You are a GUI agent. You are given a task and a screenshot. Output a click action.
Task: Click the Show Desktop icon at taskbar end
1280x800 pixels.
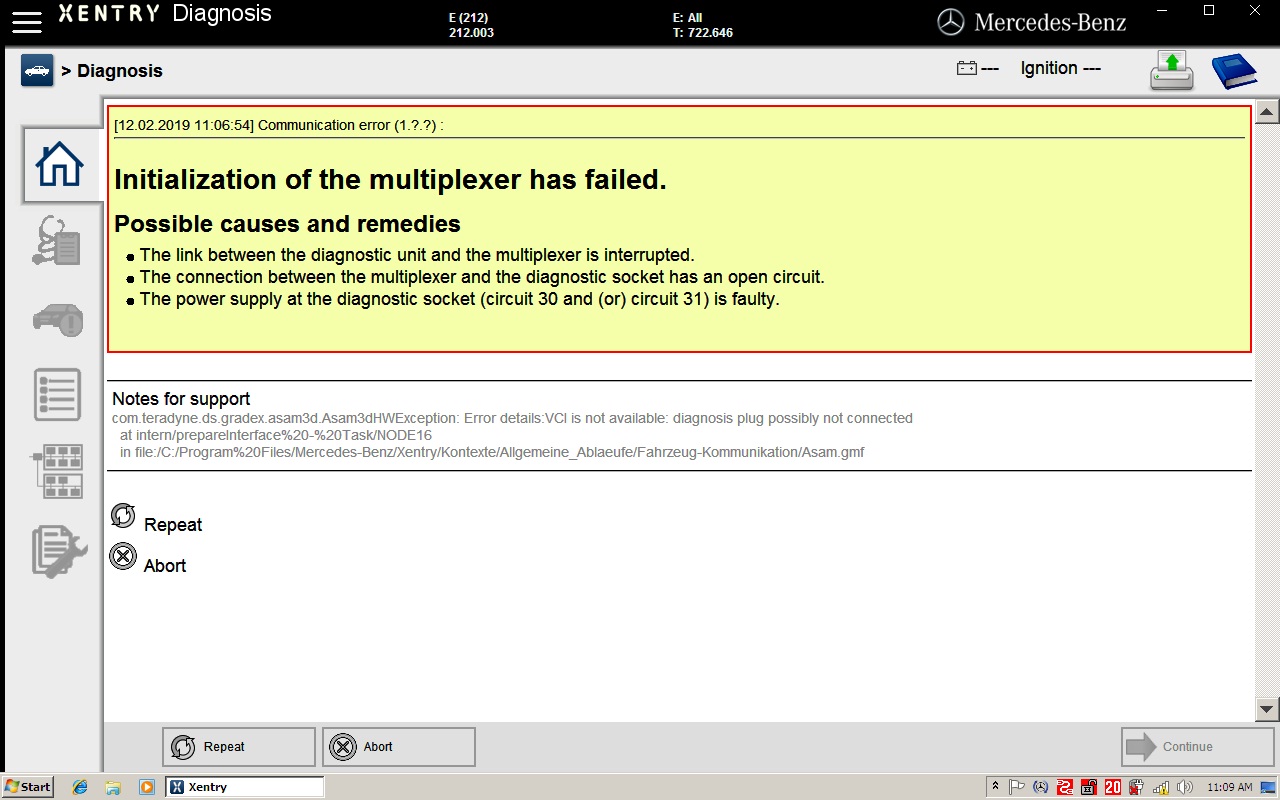1267,787
